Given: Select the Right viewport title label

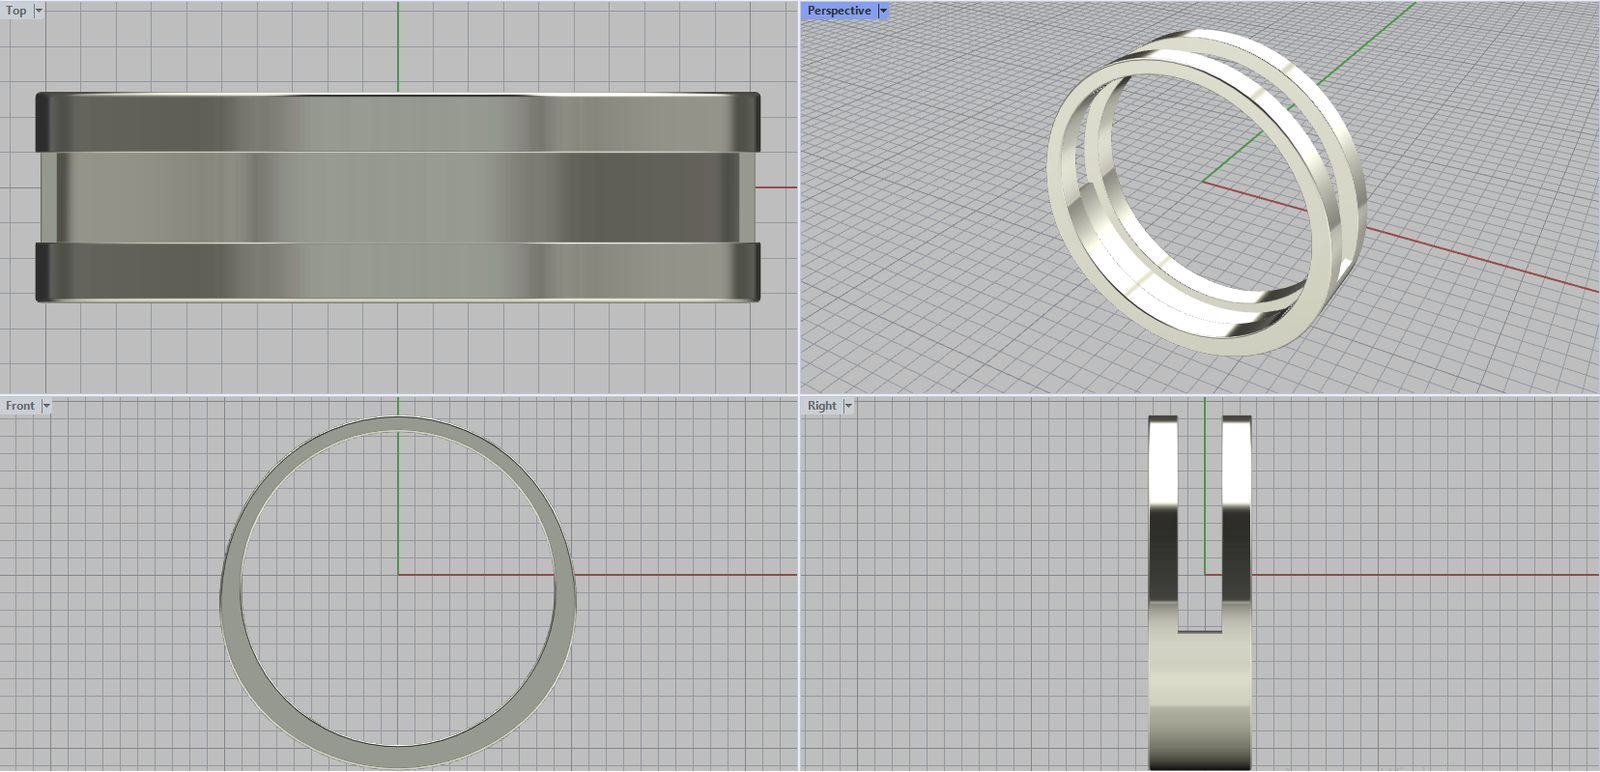Looking at the screenshot, I should tap(821, 406).
